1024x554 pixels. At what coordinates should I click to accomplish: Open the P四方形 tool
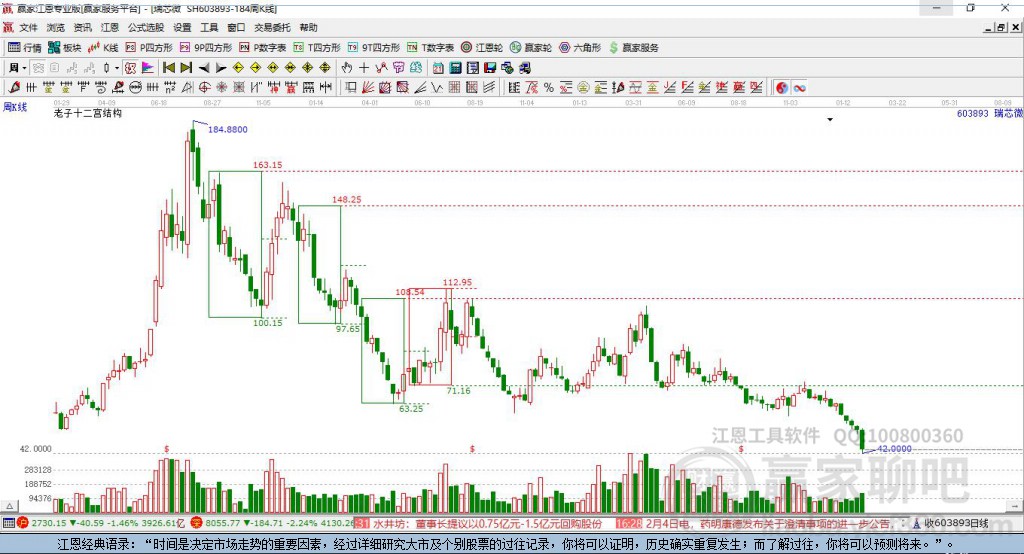click(x=149, y=47)
